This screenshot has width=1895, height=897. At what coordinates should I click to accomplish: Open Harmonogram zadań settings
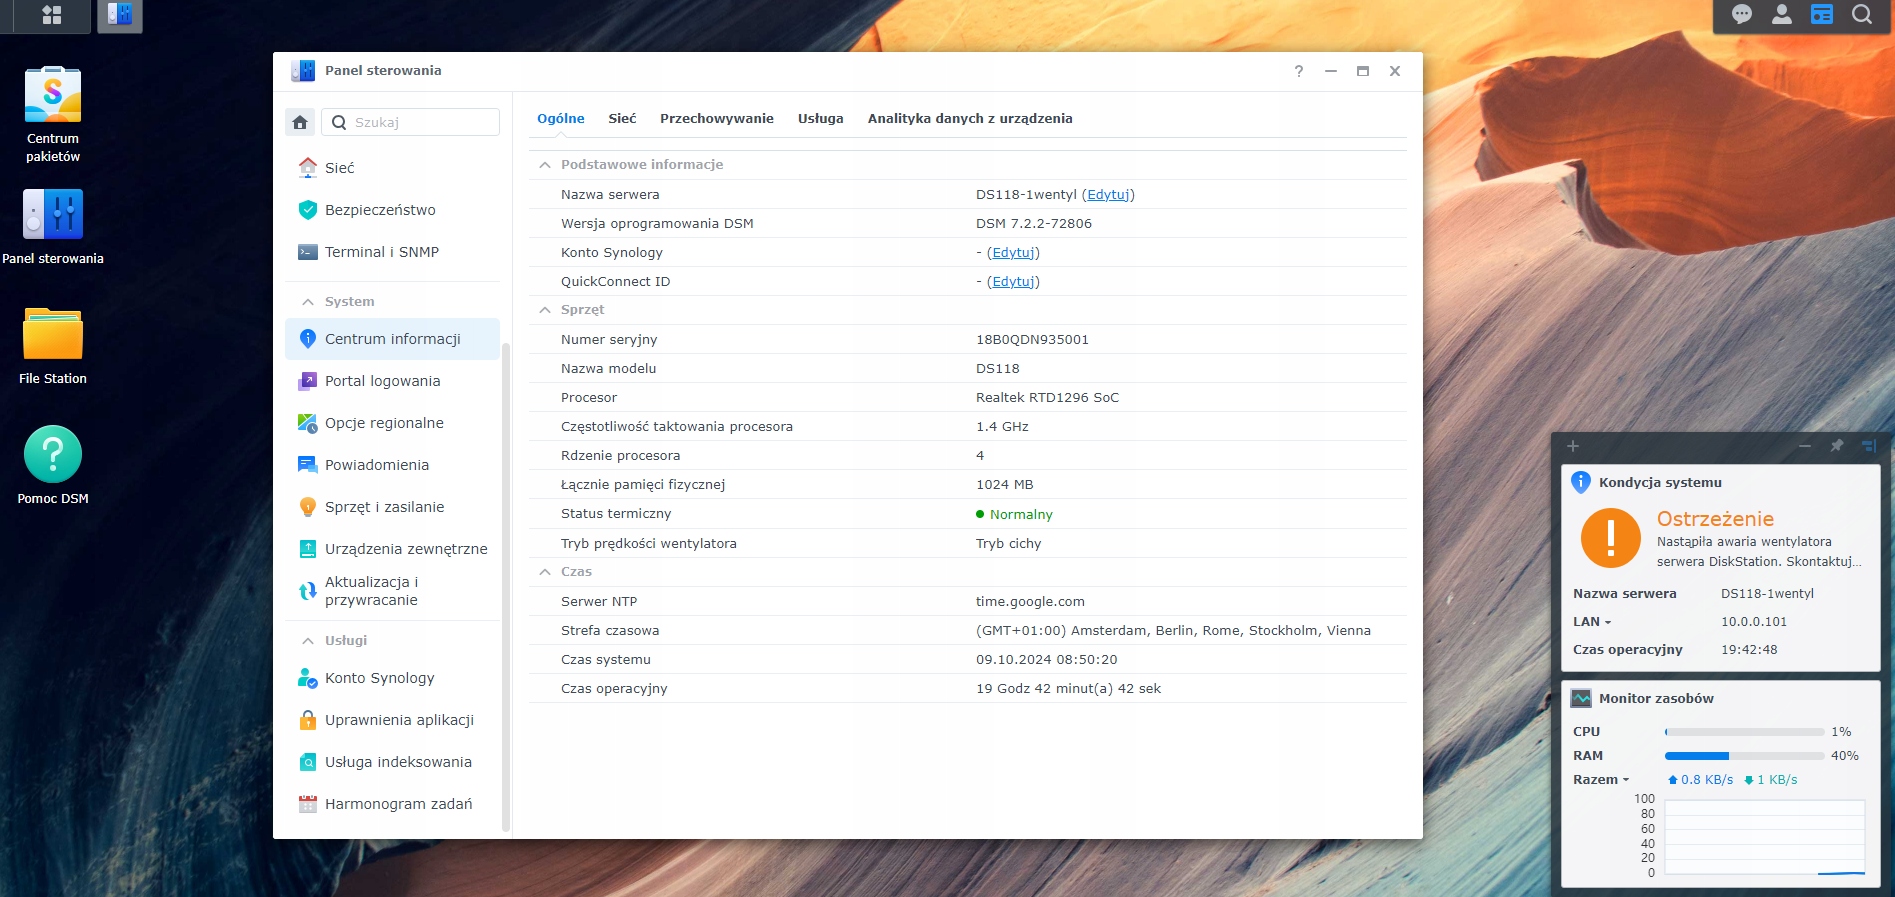pos(392,804)
